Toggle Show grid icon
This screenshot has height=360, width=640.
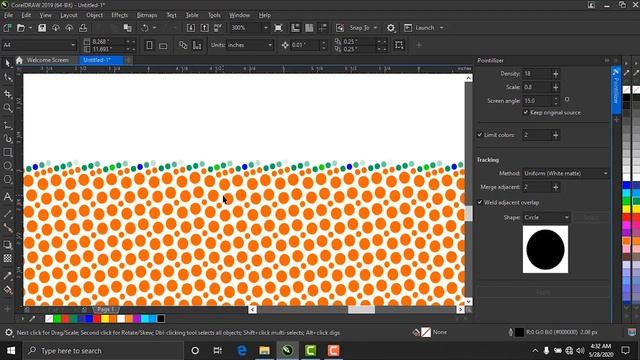point(309,28)
